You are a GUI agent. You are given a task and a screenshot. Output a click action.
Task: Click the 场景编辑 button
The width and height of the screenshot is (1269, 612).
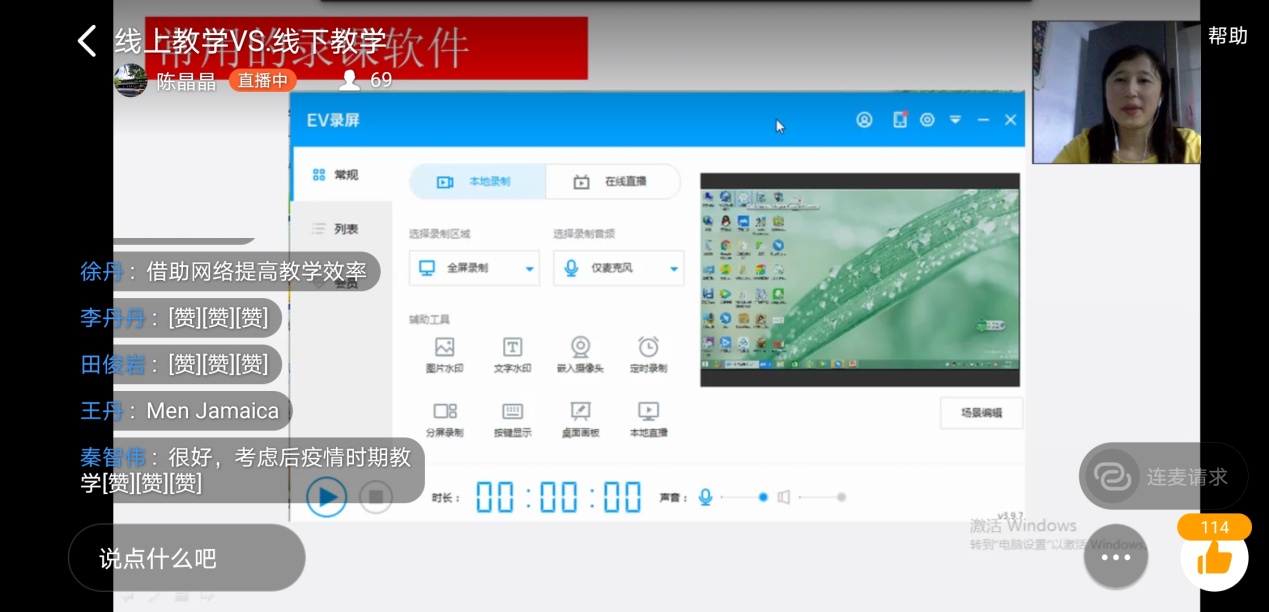click(x=981, y=413)
